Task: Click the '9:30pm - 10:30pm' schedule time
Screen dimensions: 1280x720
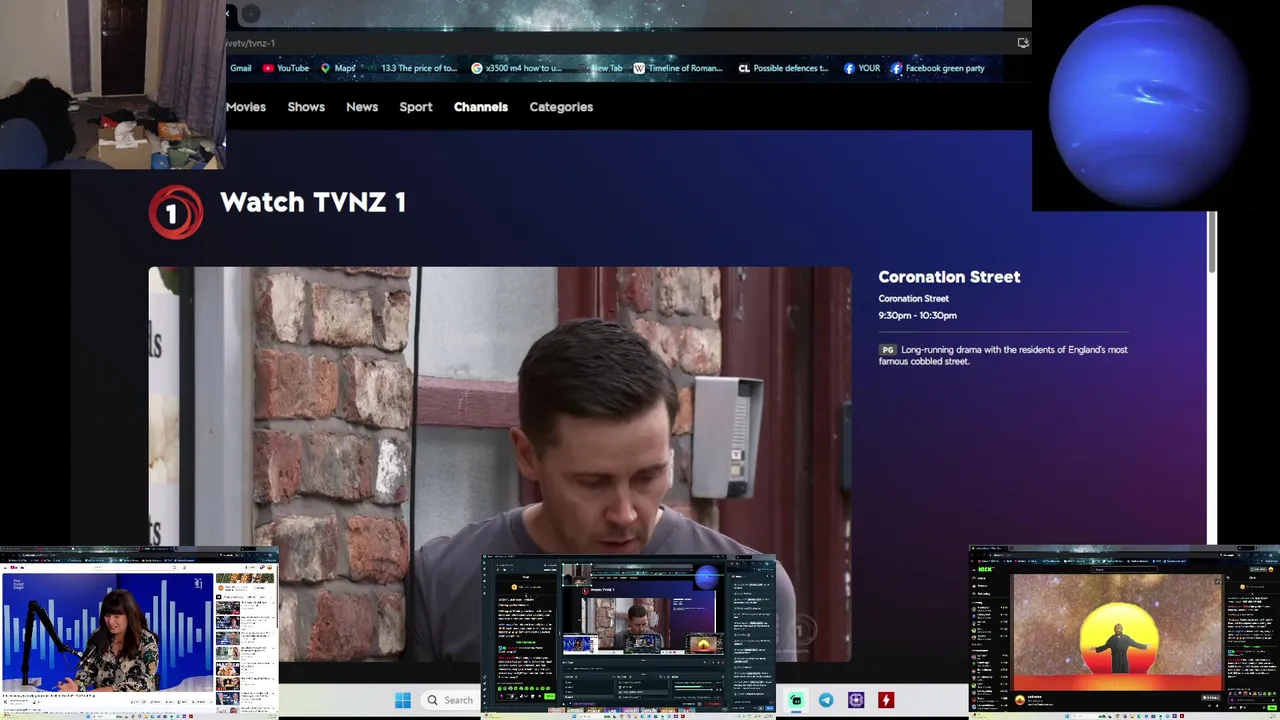Action: tap(917, 315)
